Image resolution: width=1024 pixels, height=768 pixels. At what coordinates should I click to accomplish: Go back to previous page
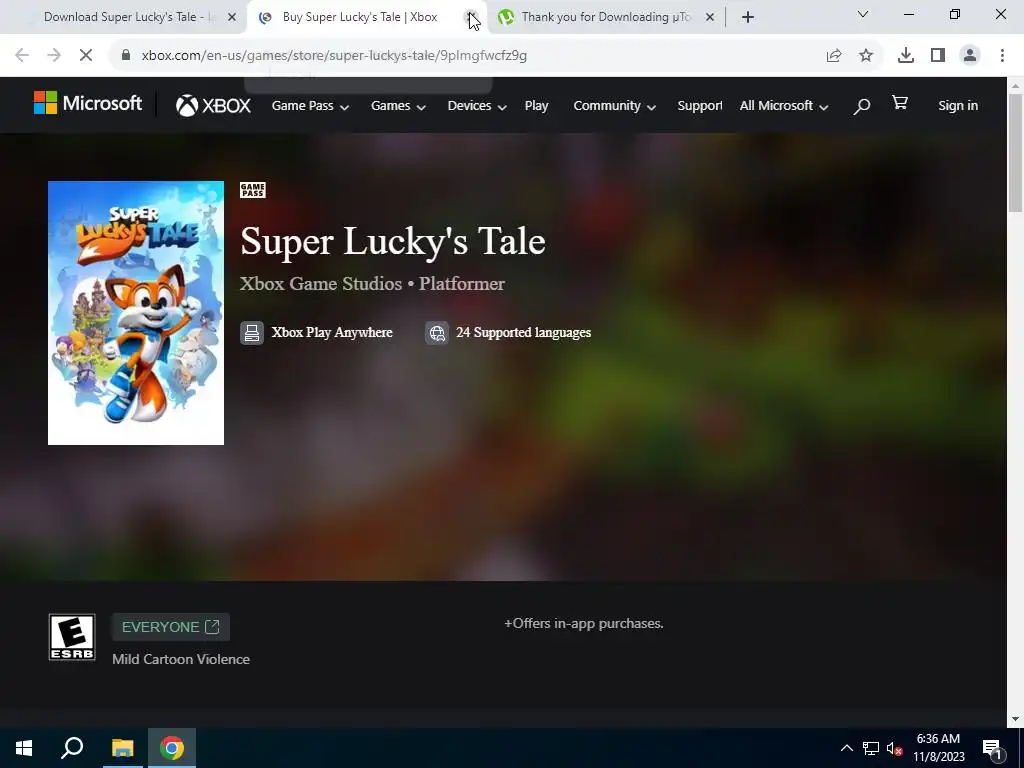click(x=22, y=56)
